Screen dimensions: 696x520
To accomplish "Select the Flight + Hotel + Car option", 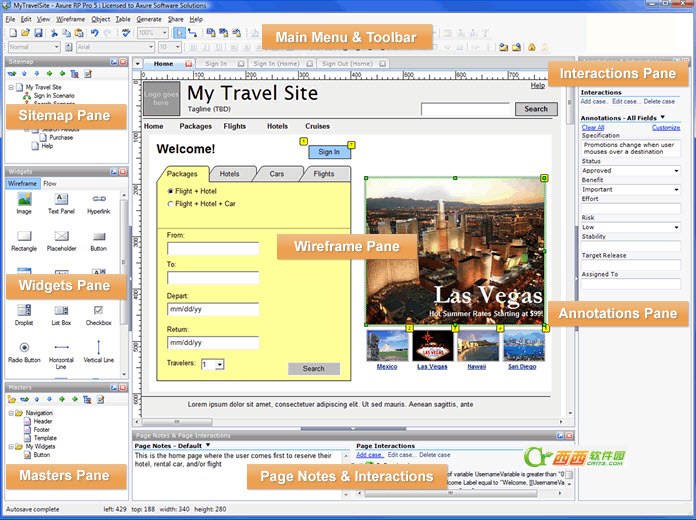I will 171,204.
